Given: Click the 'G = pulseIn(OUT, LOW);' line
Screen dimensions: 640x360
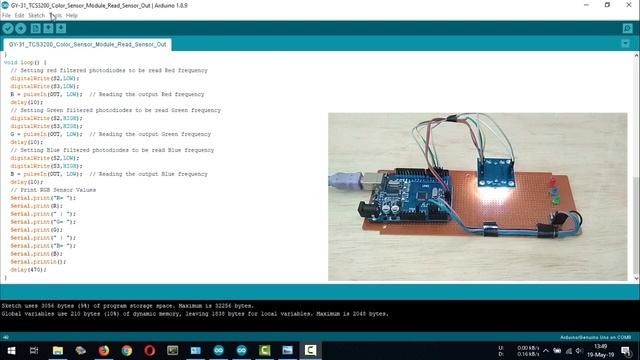Looking at the screenshot, I should coord(46,134).
